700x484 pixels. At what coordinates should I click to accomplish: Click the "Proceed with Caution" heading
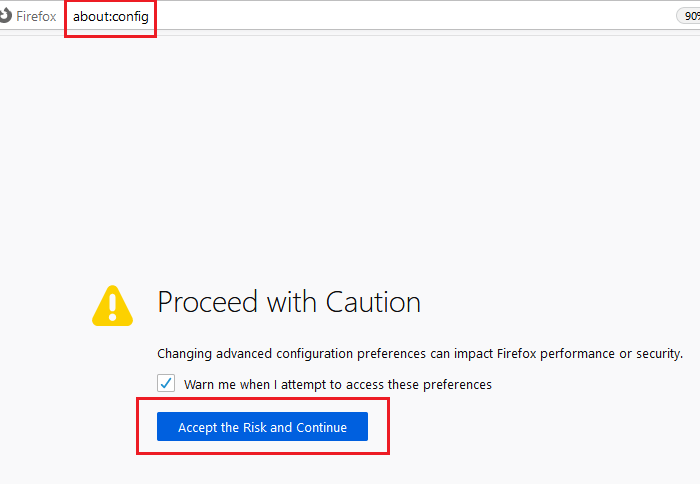(289, 302)
